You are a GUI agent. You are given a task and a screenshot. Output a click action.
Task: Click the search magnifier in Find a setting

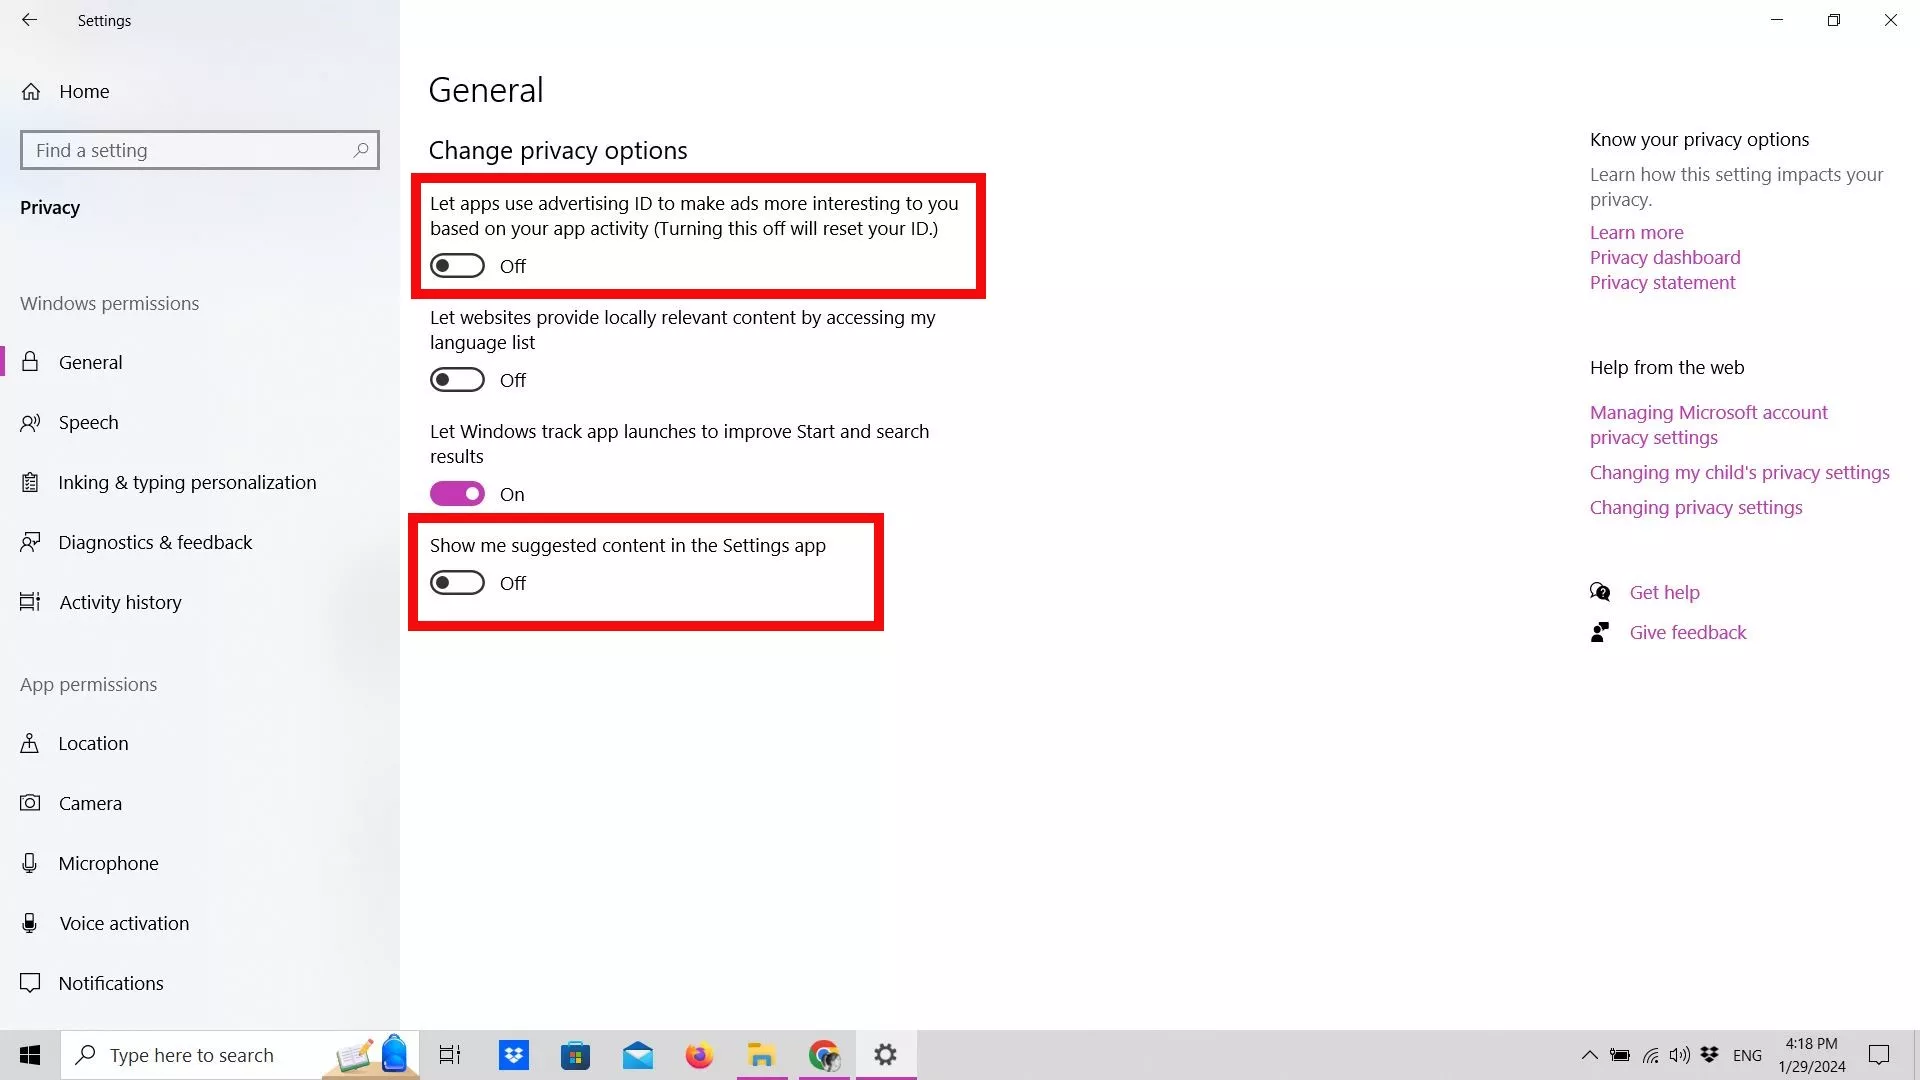[361, 150]
